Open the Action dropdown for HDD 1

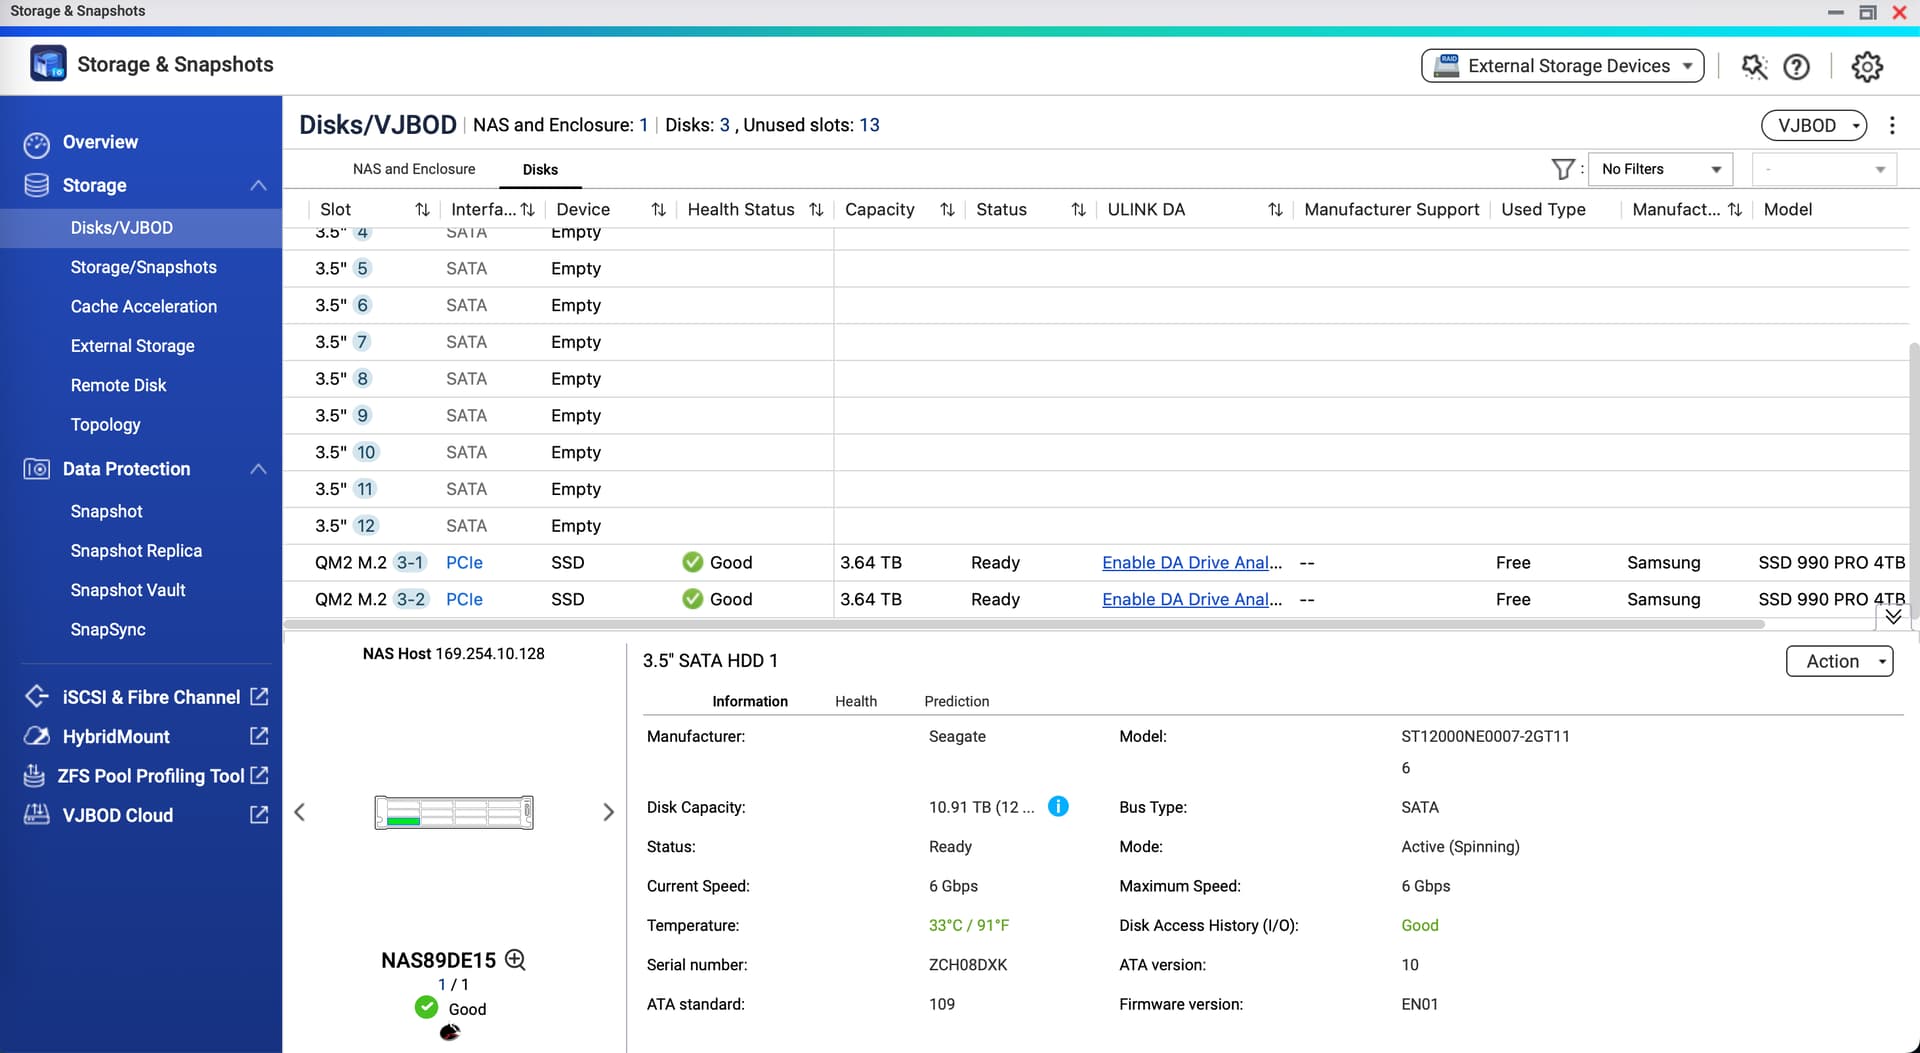pos(1839,661)
